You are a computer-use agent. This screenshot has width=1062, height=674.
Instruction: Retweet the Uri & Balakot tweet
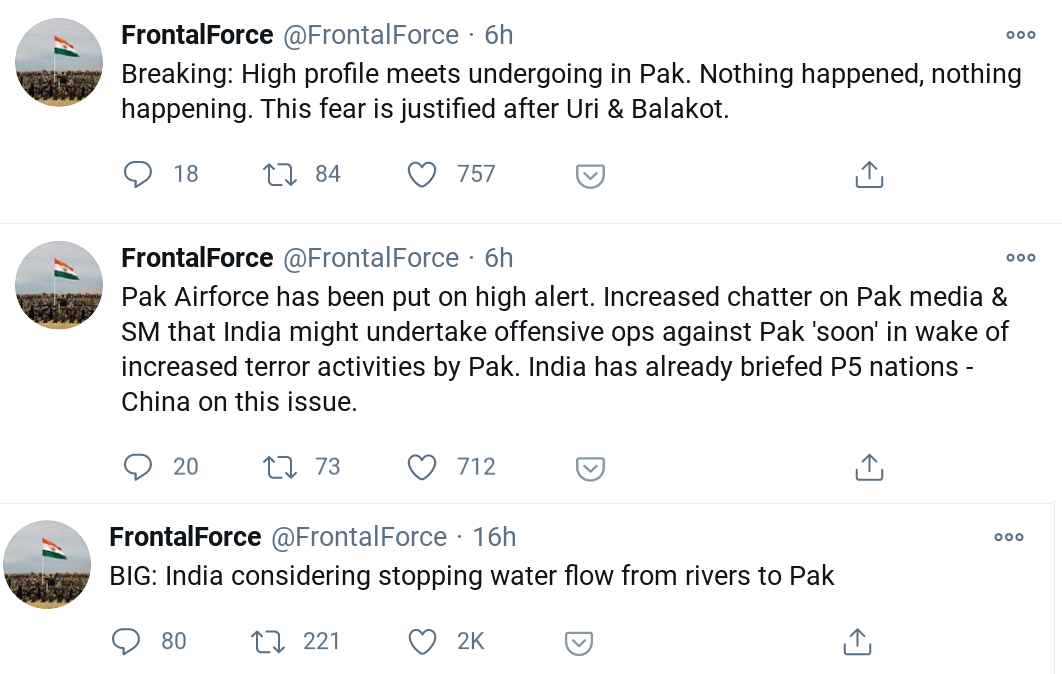[x=279, y=175]
